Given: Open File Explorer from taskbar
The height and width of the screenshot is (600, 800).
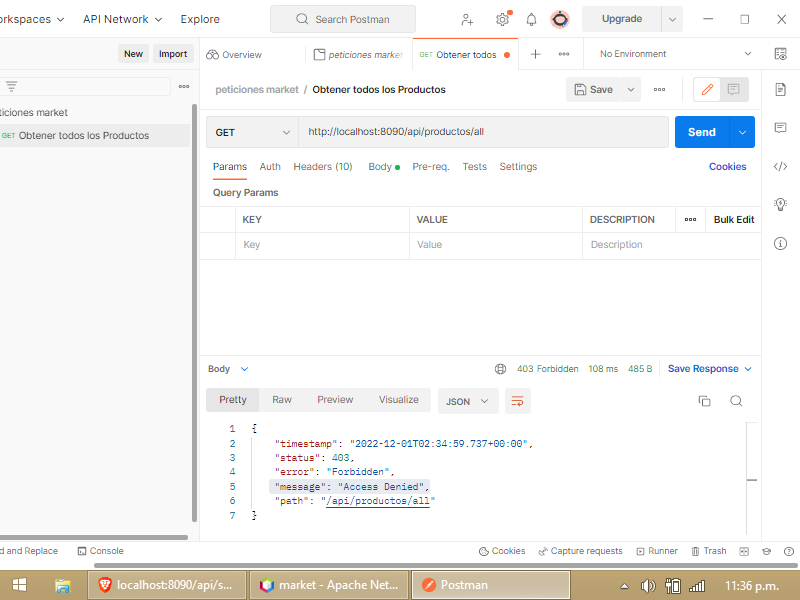Looking at the screenshot, I should tap(62, 585).
